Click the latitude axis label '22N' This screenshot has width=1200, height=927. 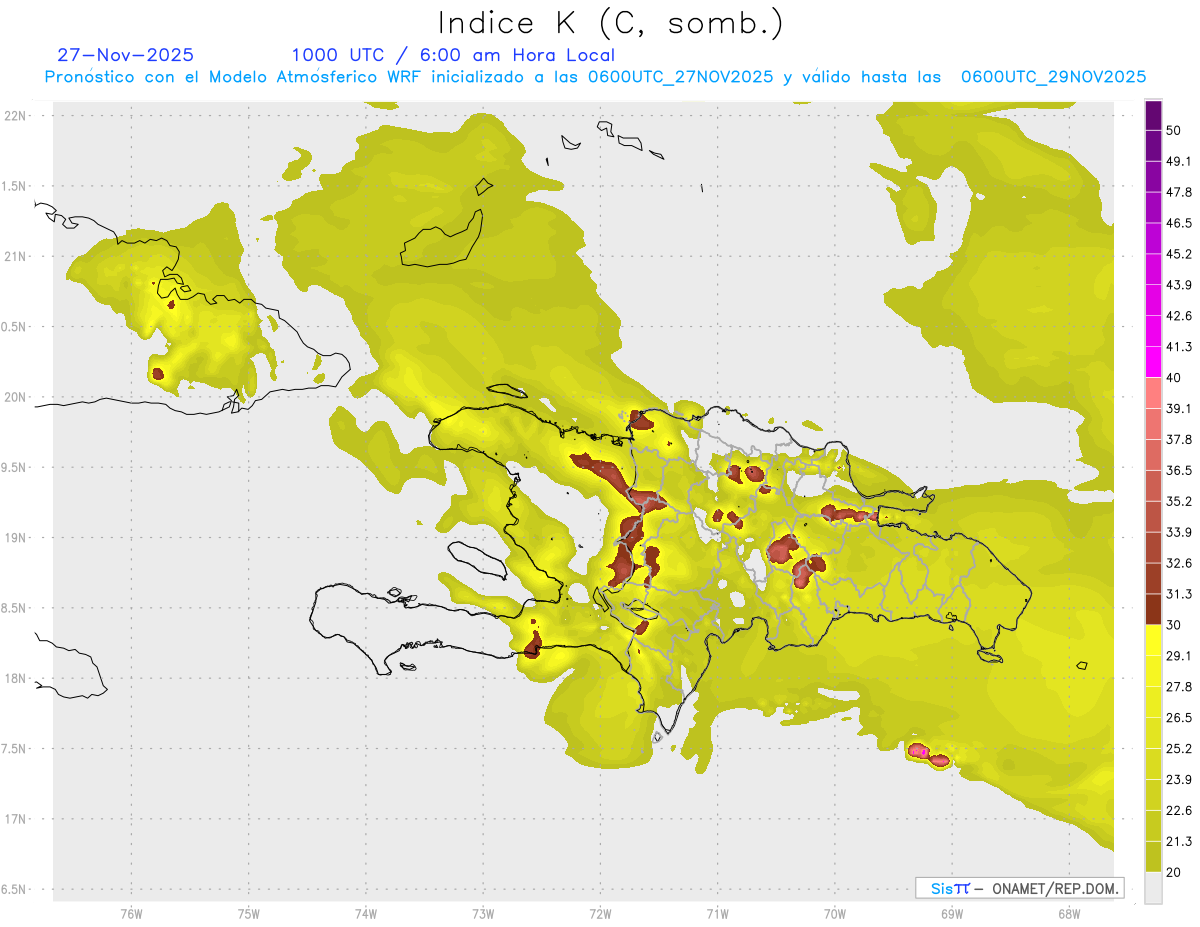(17, 116)
